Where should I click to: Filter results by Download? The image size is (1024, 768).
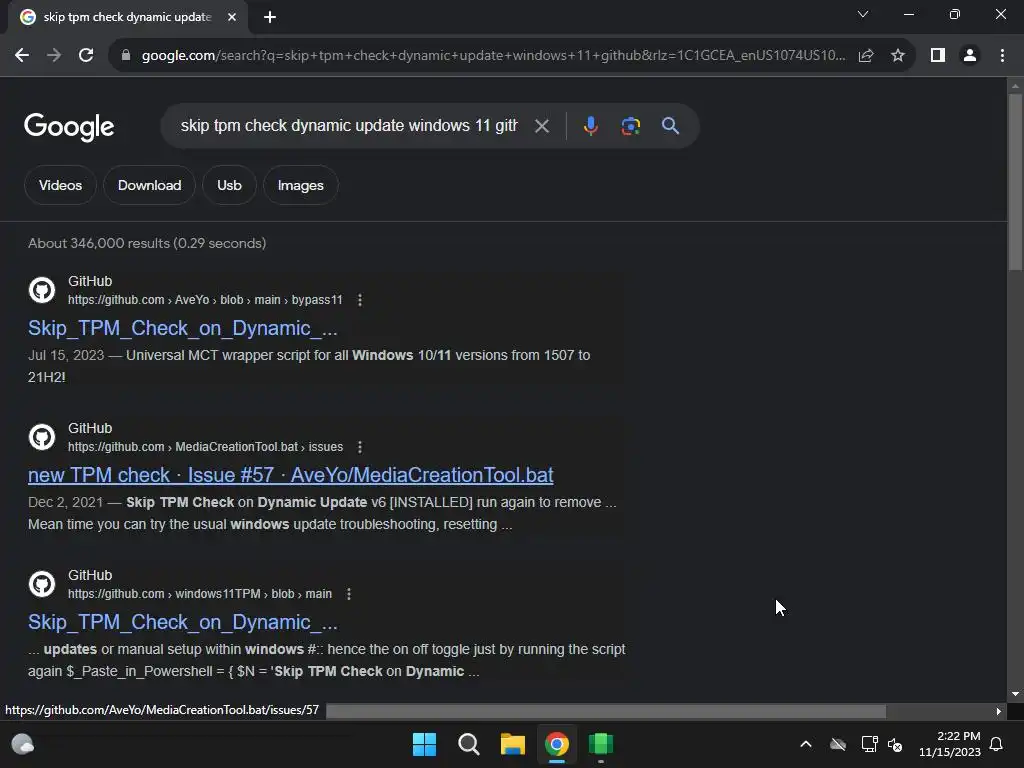[x=150, y=185]
